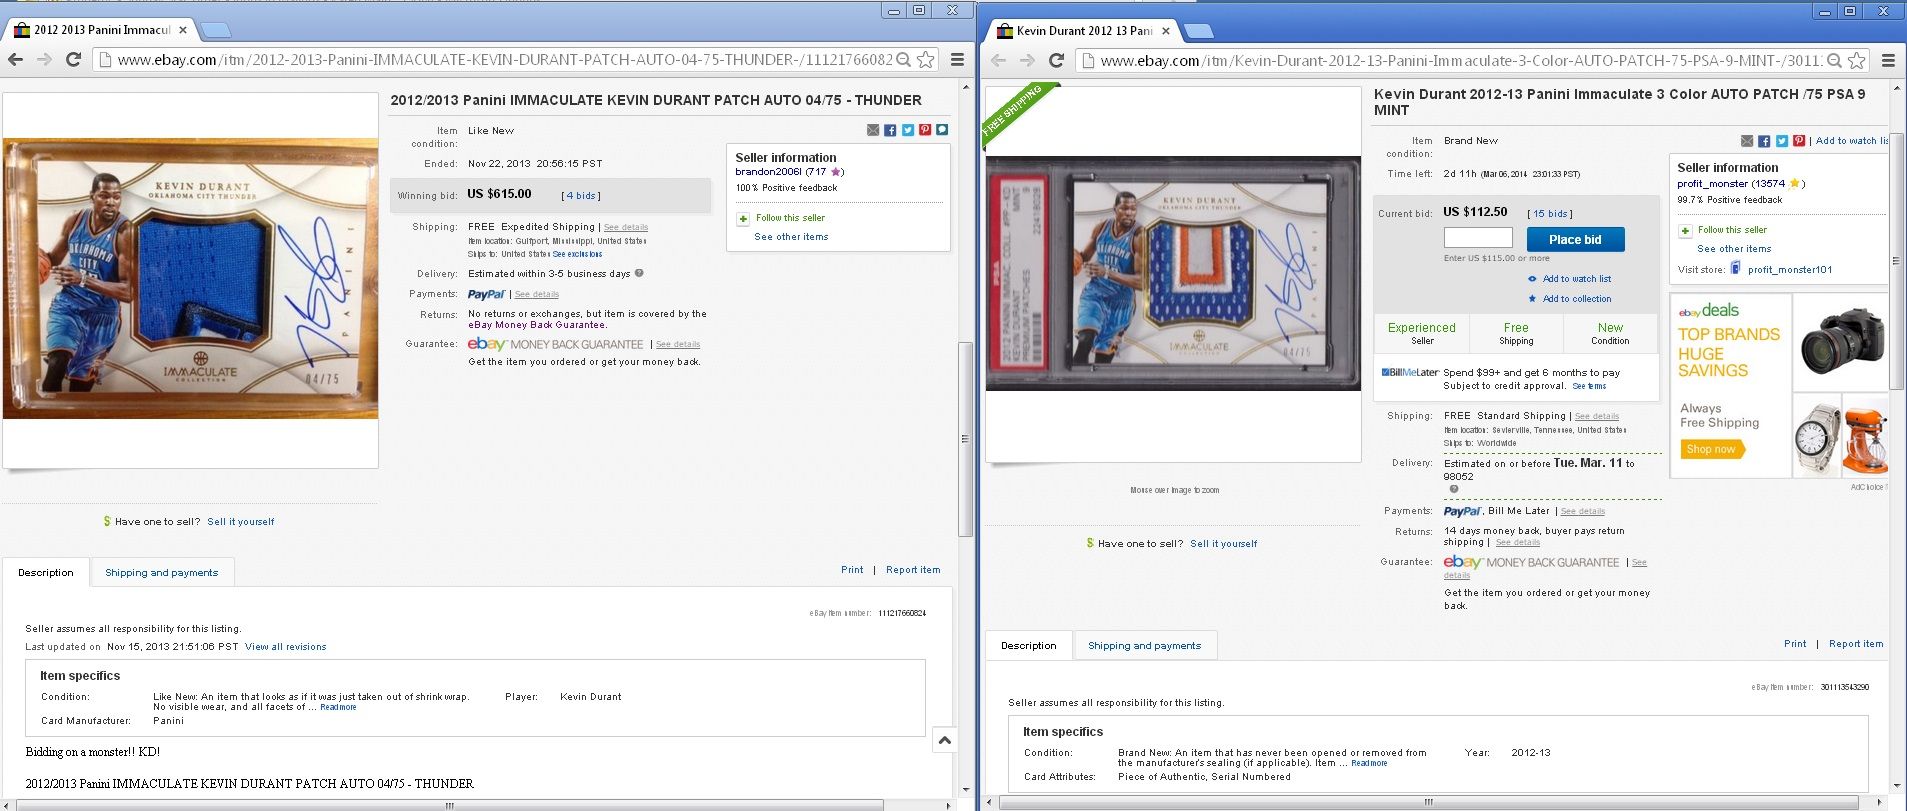The height and width of the screenshot is (811, 1907).
Task: Share PSA 9 listing on Twitter
Action: tap(1782, 141)
